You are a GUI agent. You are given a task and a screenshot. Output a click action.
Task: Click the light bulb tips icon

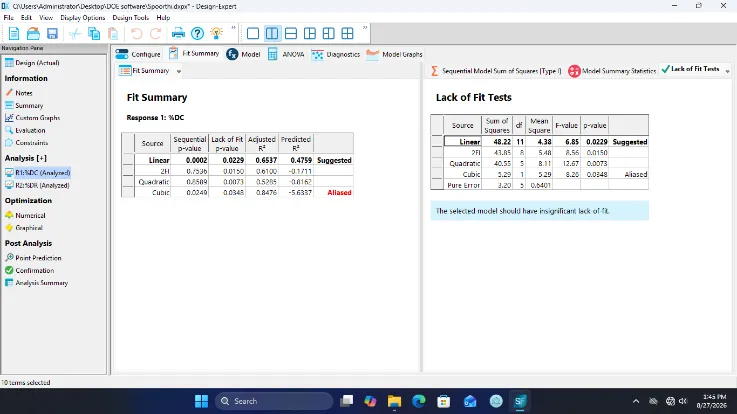(216, 33)
